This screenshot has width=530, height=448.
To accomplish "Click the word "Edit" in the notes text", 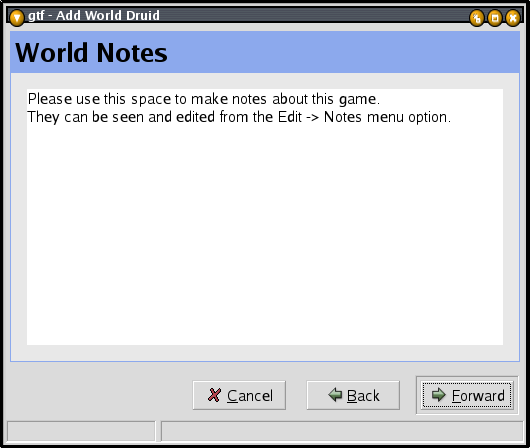I will tap(290, 117).
